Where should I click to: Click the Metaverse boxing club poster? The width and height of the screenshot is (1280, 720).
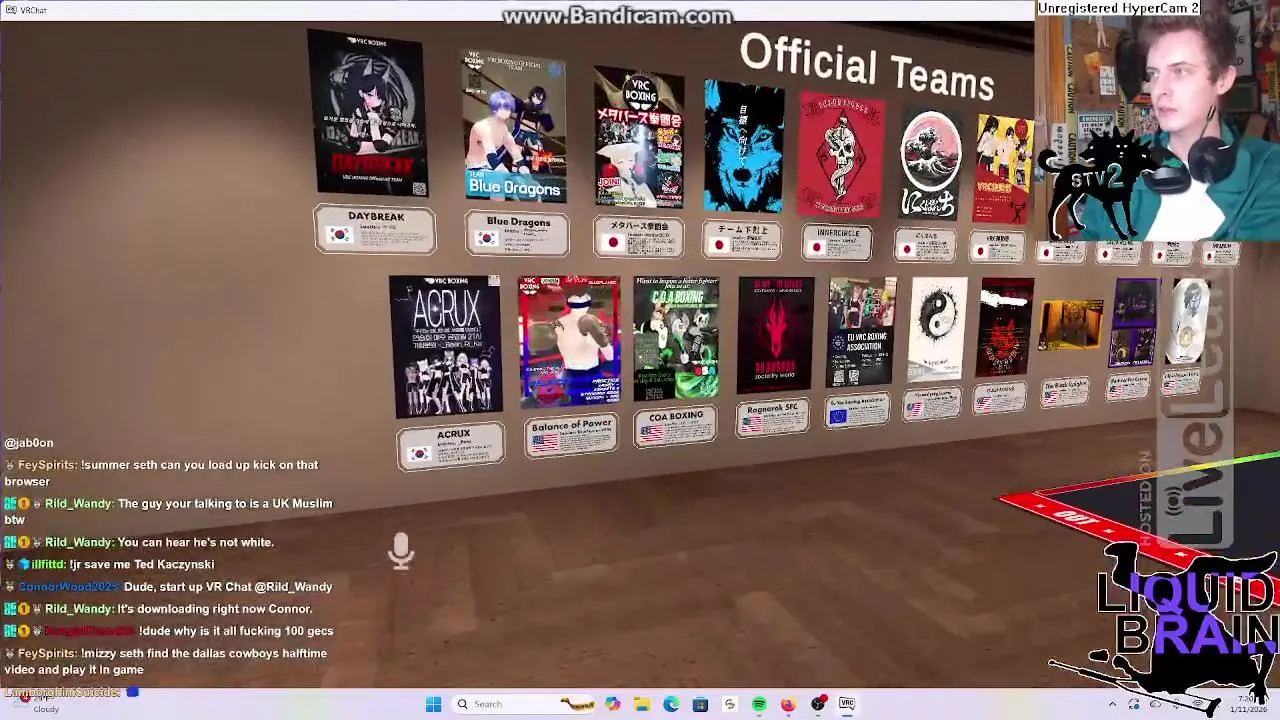tap(638, 138)
